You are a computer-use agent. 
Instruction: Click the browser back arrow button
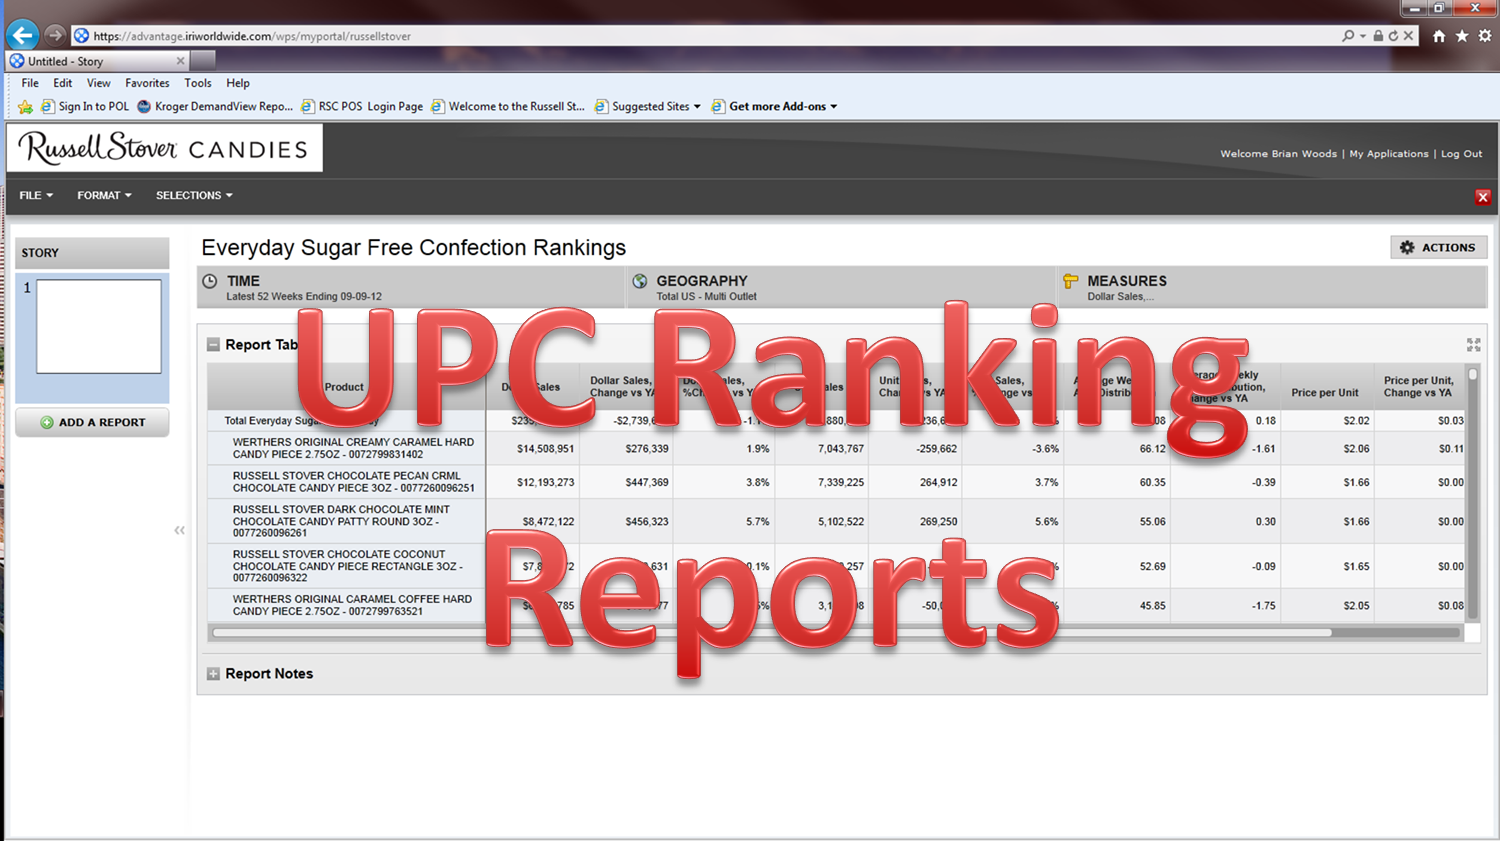[x=22, y=35]
